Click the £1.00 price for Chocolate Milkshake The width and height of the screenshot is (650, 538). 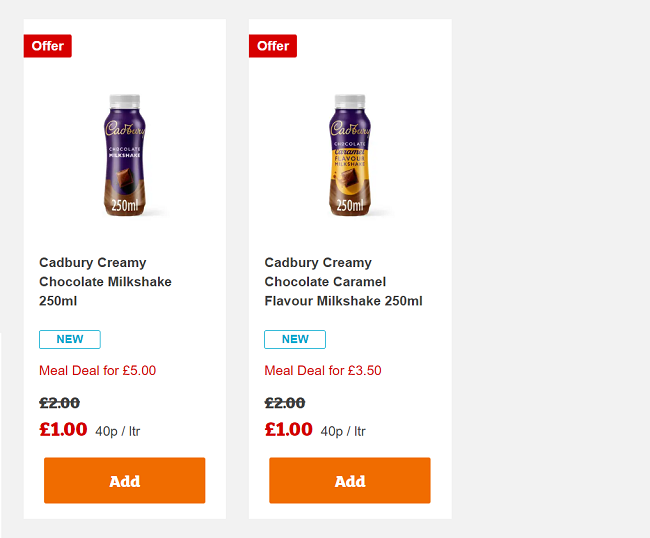63,430
